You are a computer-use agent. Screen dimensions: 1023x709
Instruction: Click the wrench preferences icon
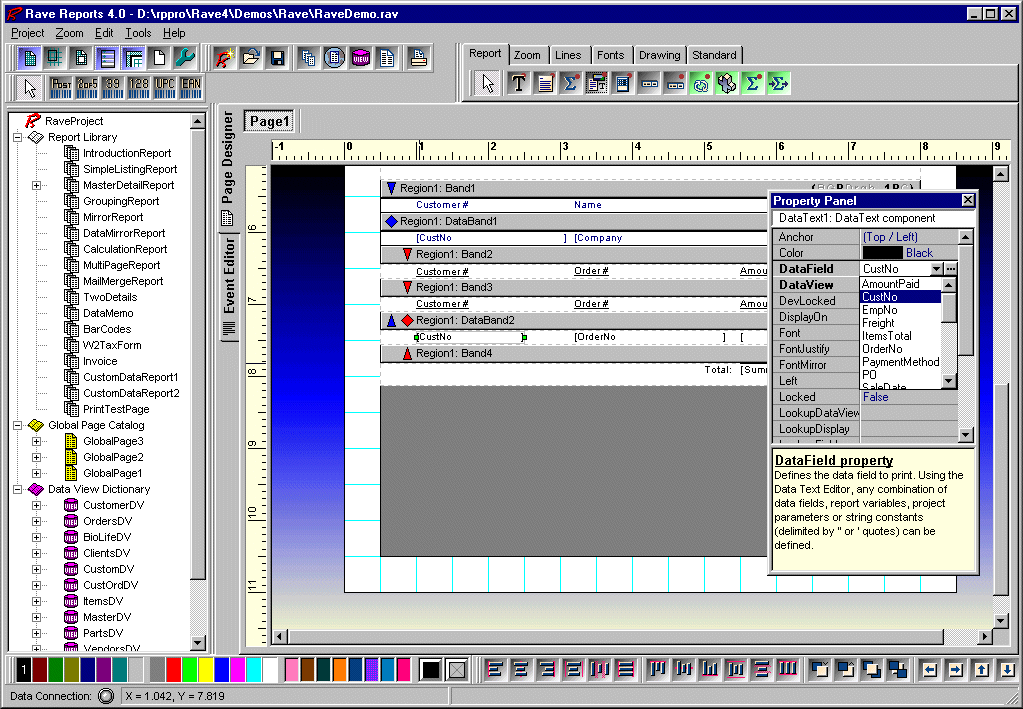point(185,57)
